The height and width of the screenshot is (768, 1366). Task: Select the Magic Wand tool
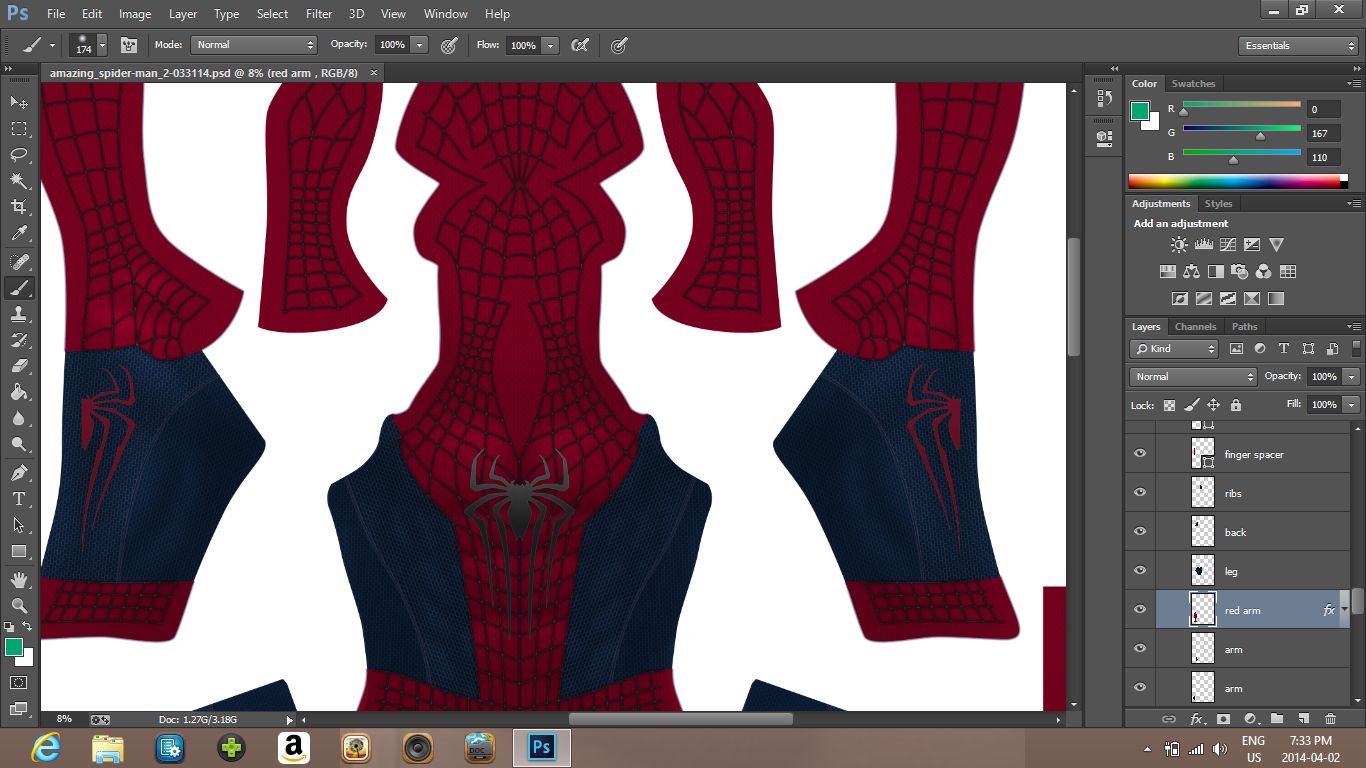point(19,180)
